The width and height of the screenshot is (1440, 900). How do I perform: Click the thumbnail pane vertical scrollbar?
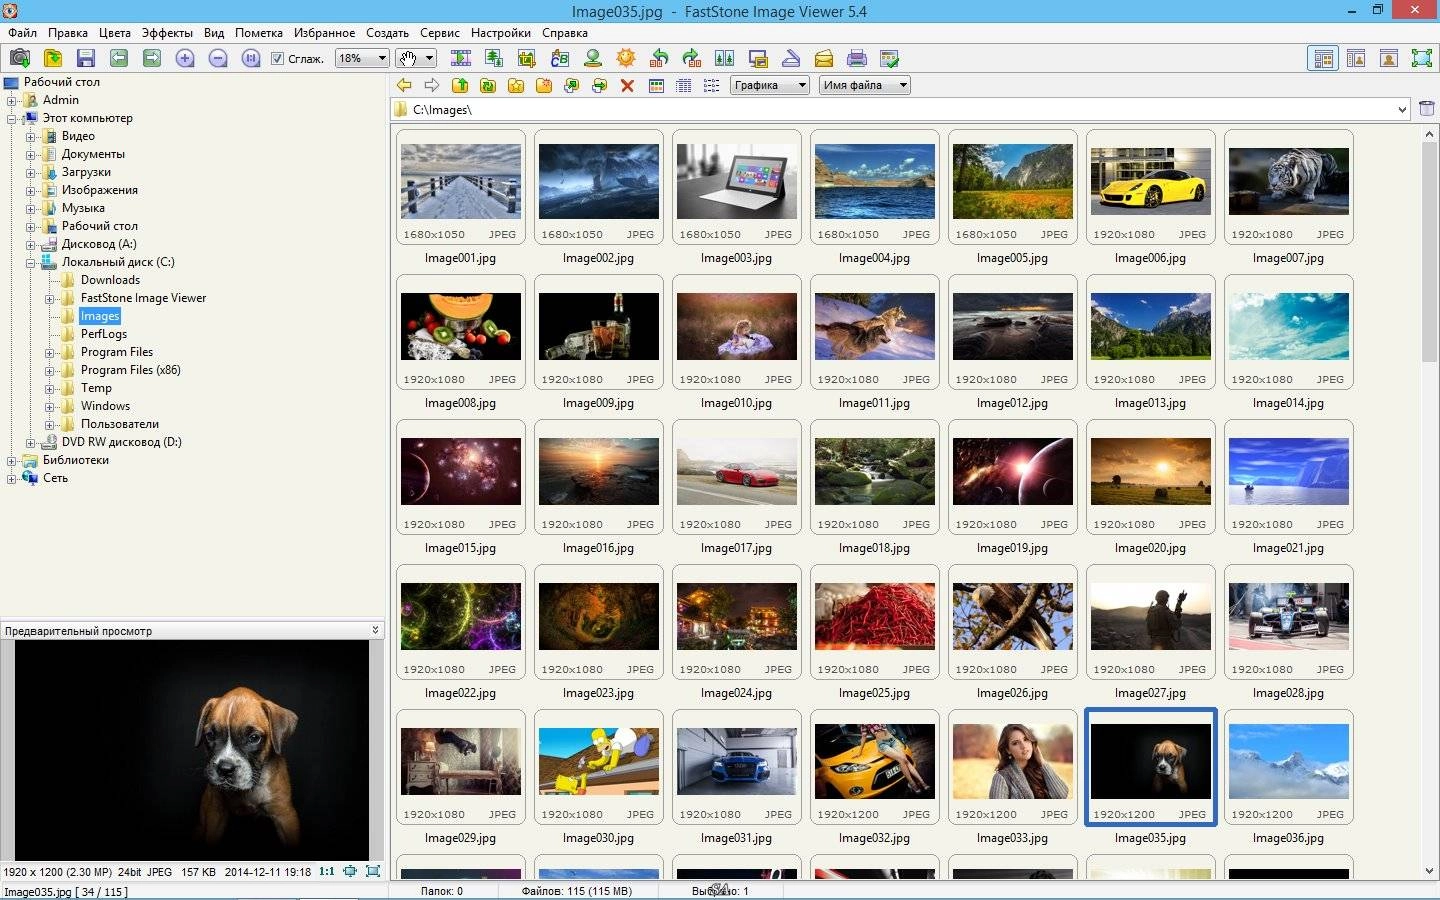1428,501
